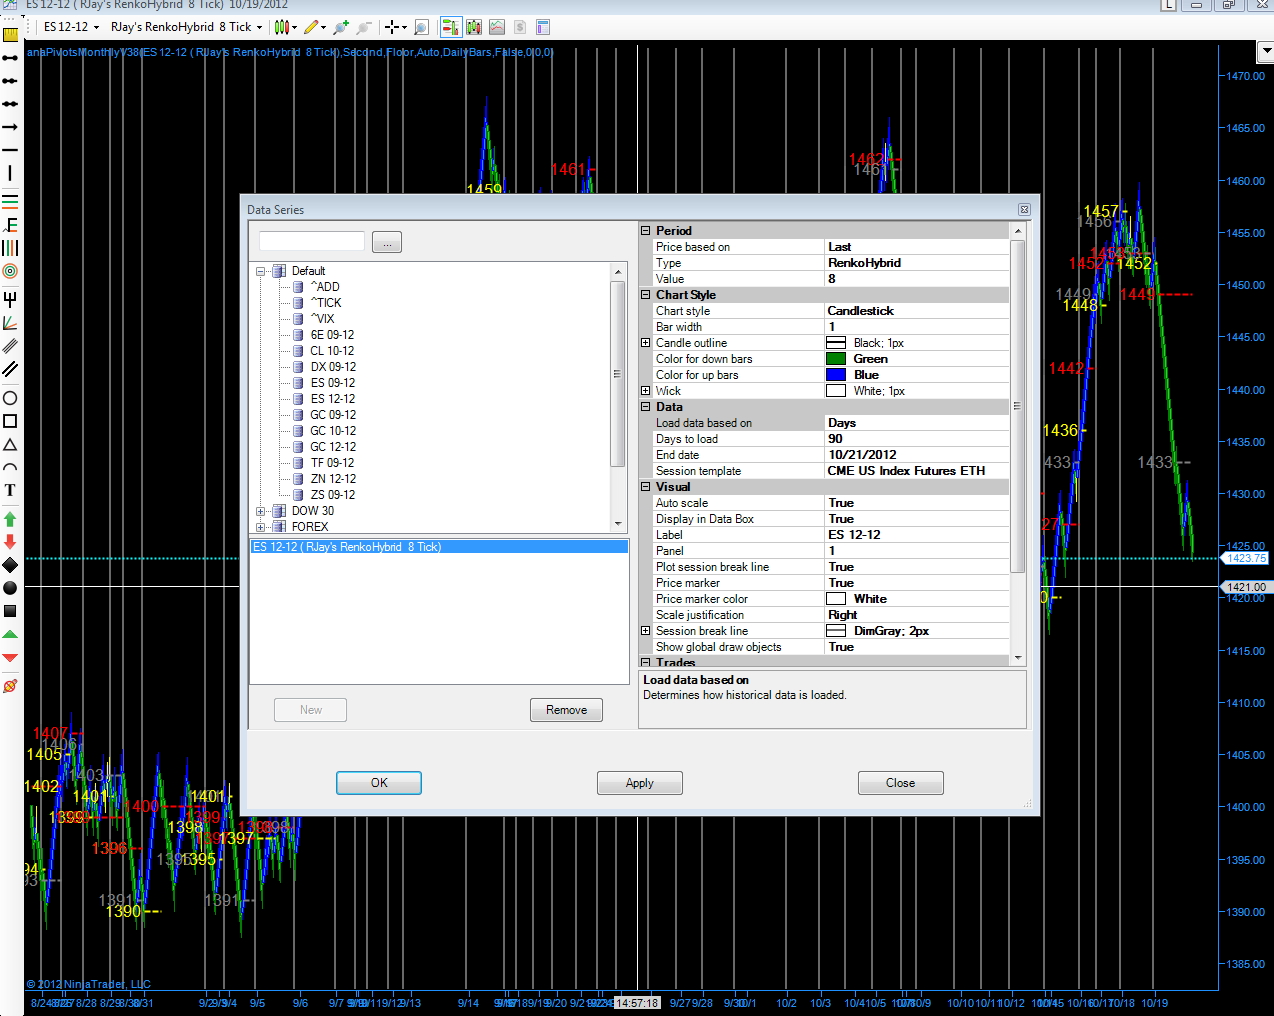Click the White price marker color swatch
The width and height of the screenshot is (1274, 1016).
836,599
